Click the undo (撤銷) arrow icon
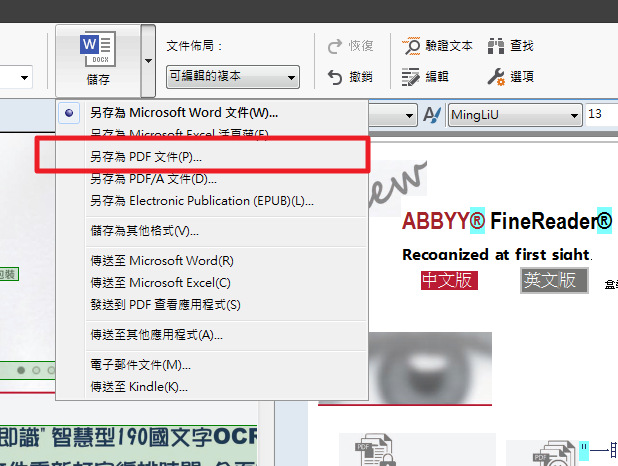The height and width of the screenshot is (466, 618). tap(335, 76)
